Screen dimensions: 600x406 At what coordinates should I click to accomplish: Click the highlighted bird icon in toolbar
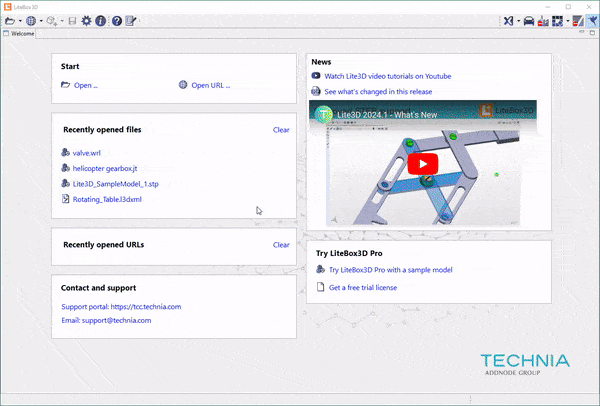[x=592, y=21]
